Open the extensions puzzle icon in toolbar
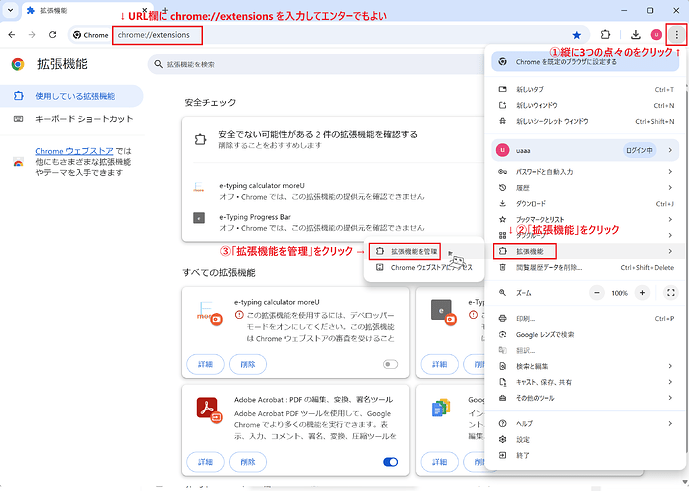 tap(606, 35)
